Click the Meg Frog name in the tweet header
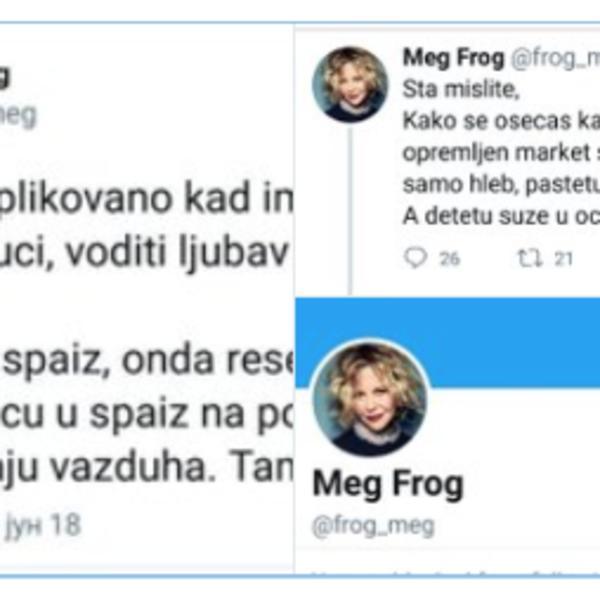This screenshot has width=600, height=600. coord(453,58)
